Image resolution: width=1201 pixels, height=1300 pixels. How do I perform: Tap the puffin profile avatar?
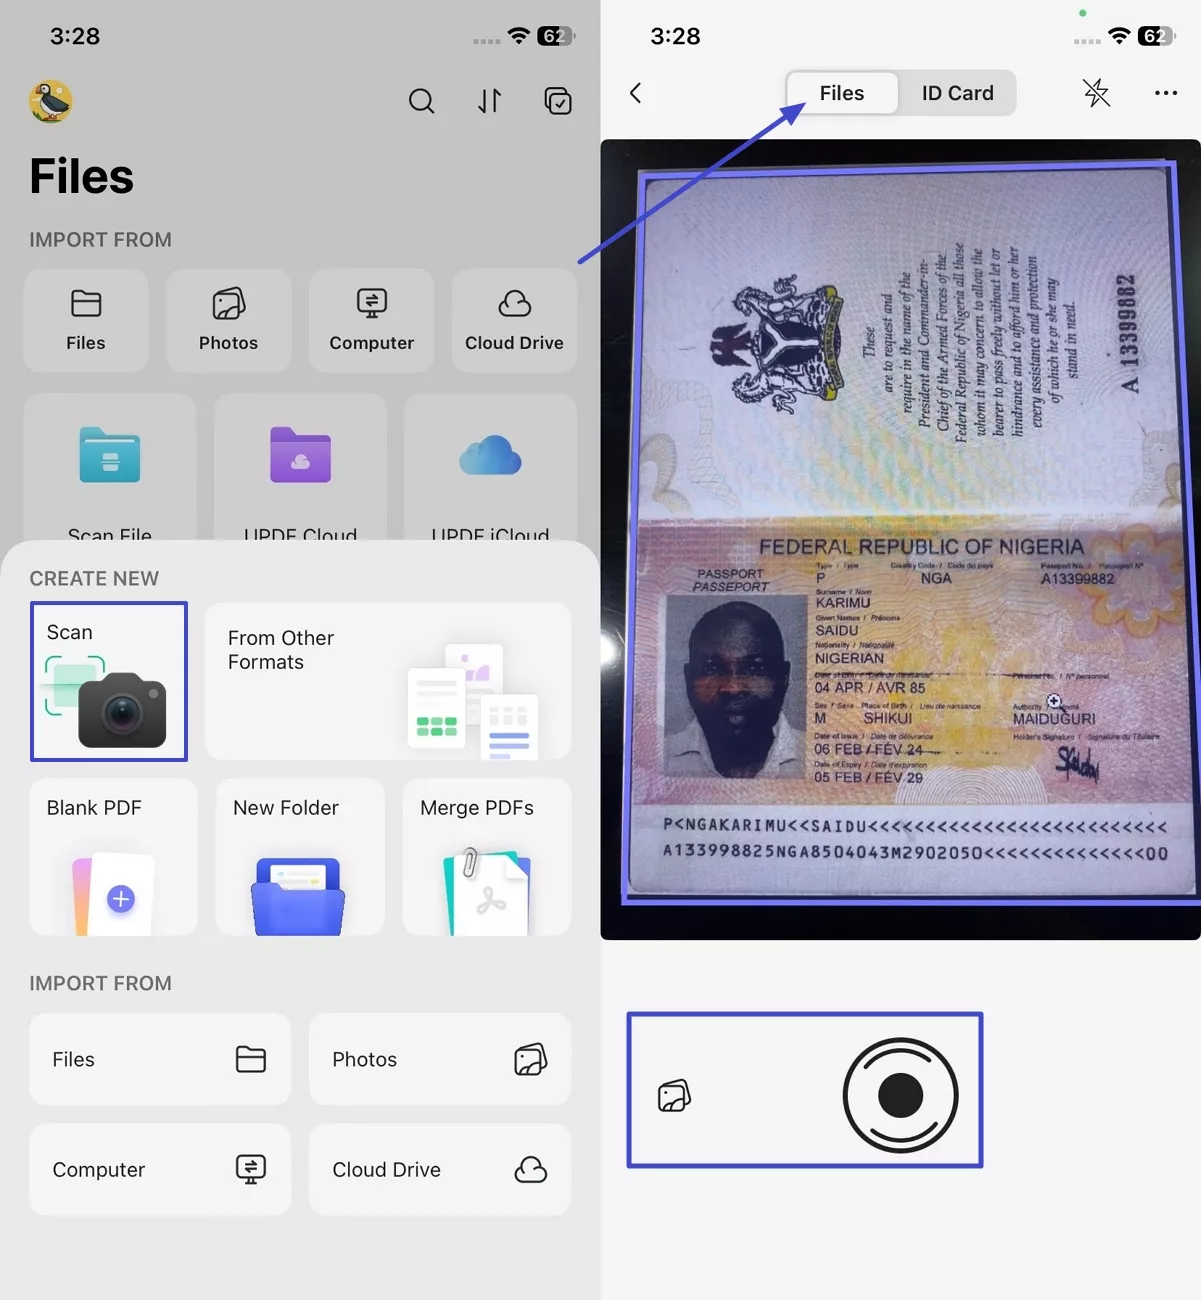pos(50,101)
